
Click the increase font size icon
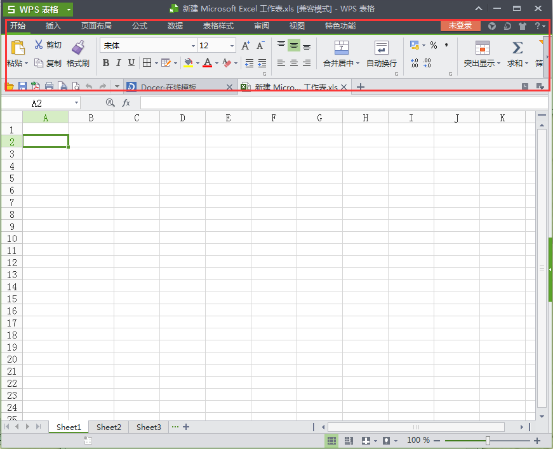[x=245, y=45]
